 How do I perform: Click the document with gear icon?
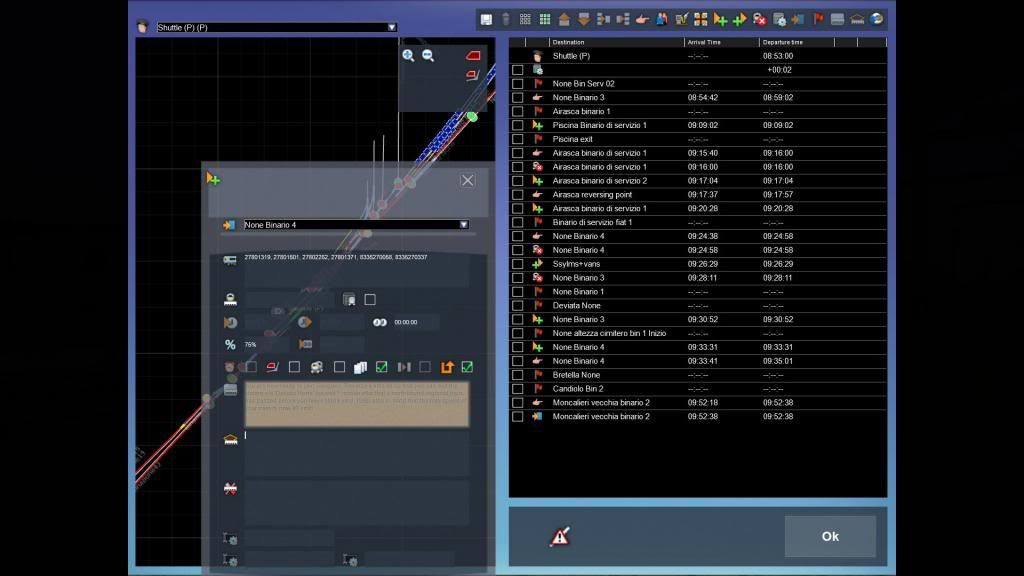(779, 20)
